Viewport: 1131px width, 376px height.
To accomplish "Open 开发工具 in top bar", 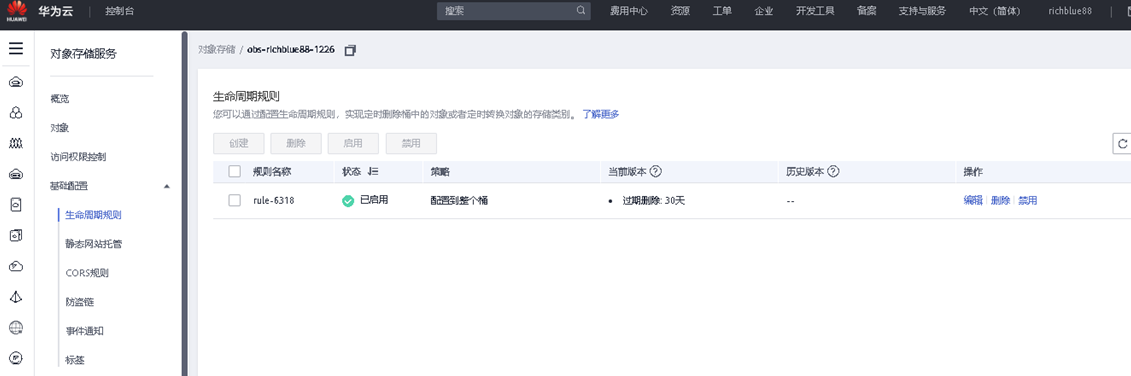I will tap(815, 11).
